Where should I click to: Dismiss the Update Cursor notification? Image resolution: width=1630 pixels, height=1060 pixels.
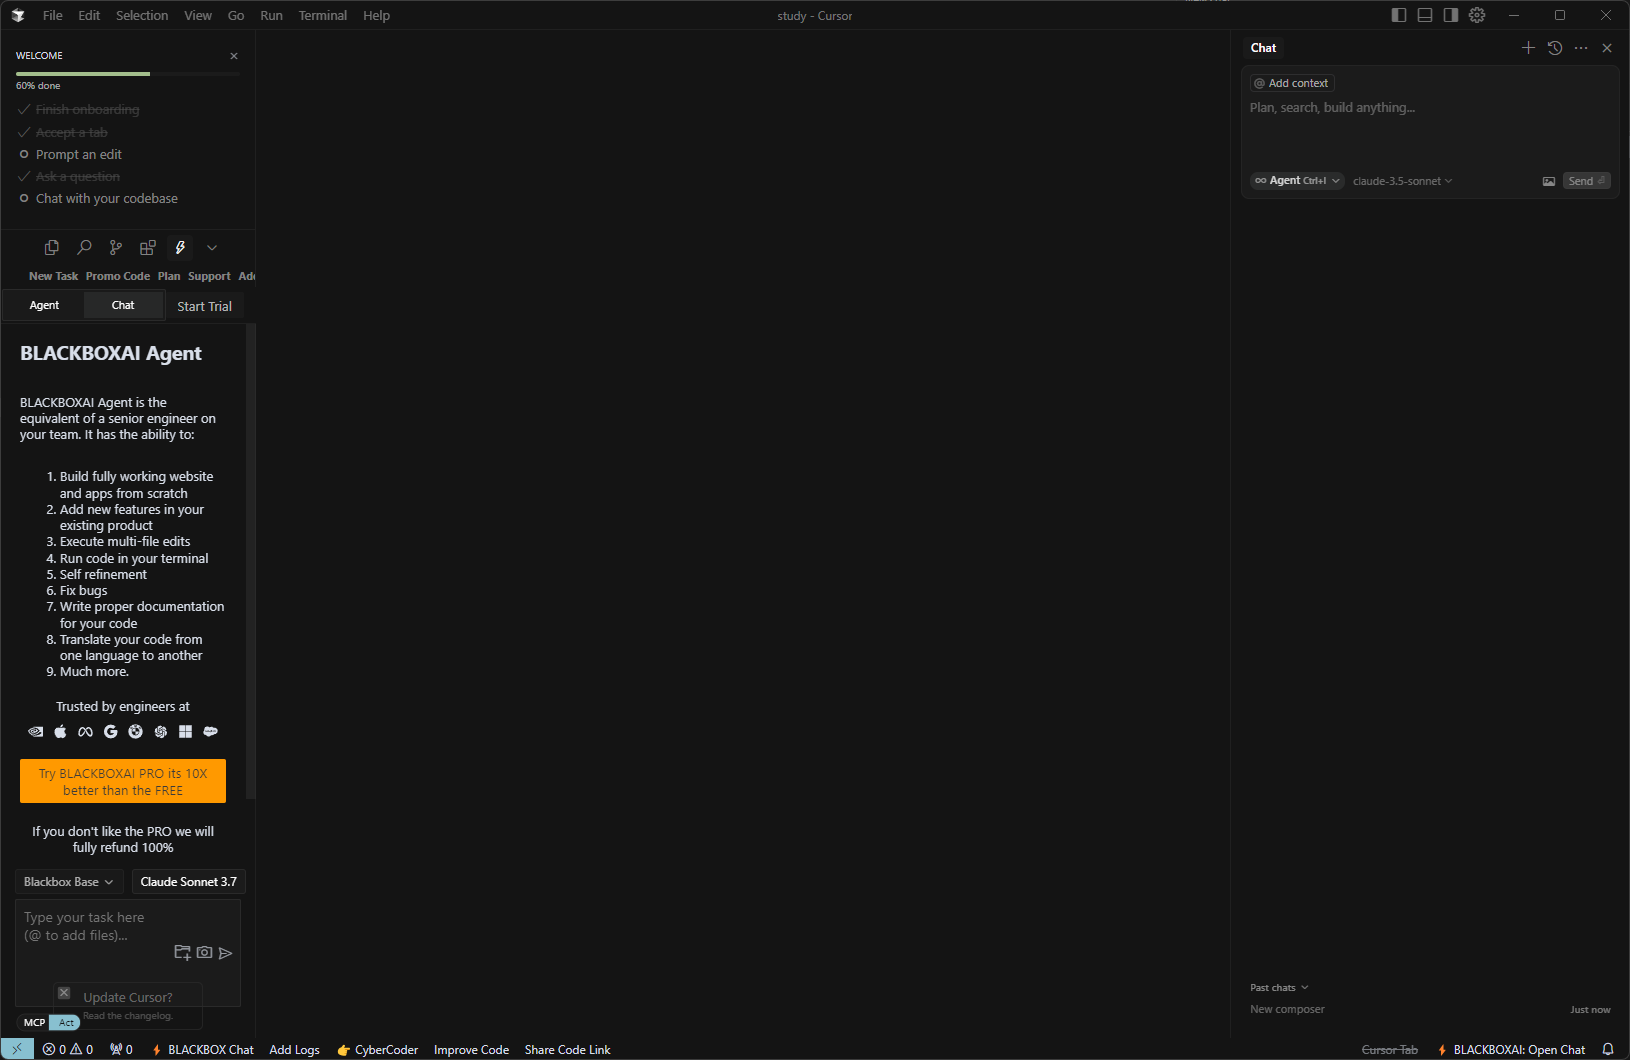point(64,993)
